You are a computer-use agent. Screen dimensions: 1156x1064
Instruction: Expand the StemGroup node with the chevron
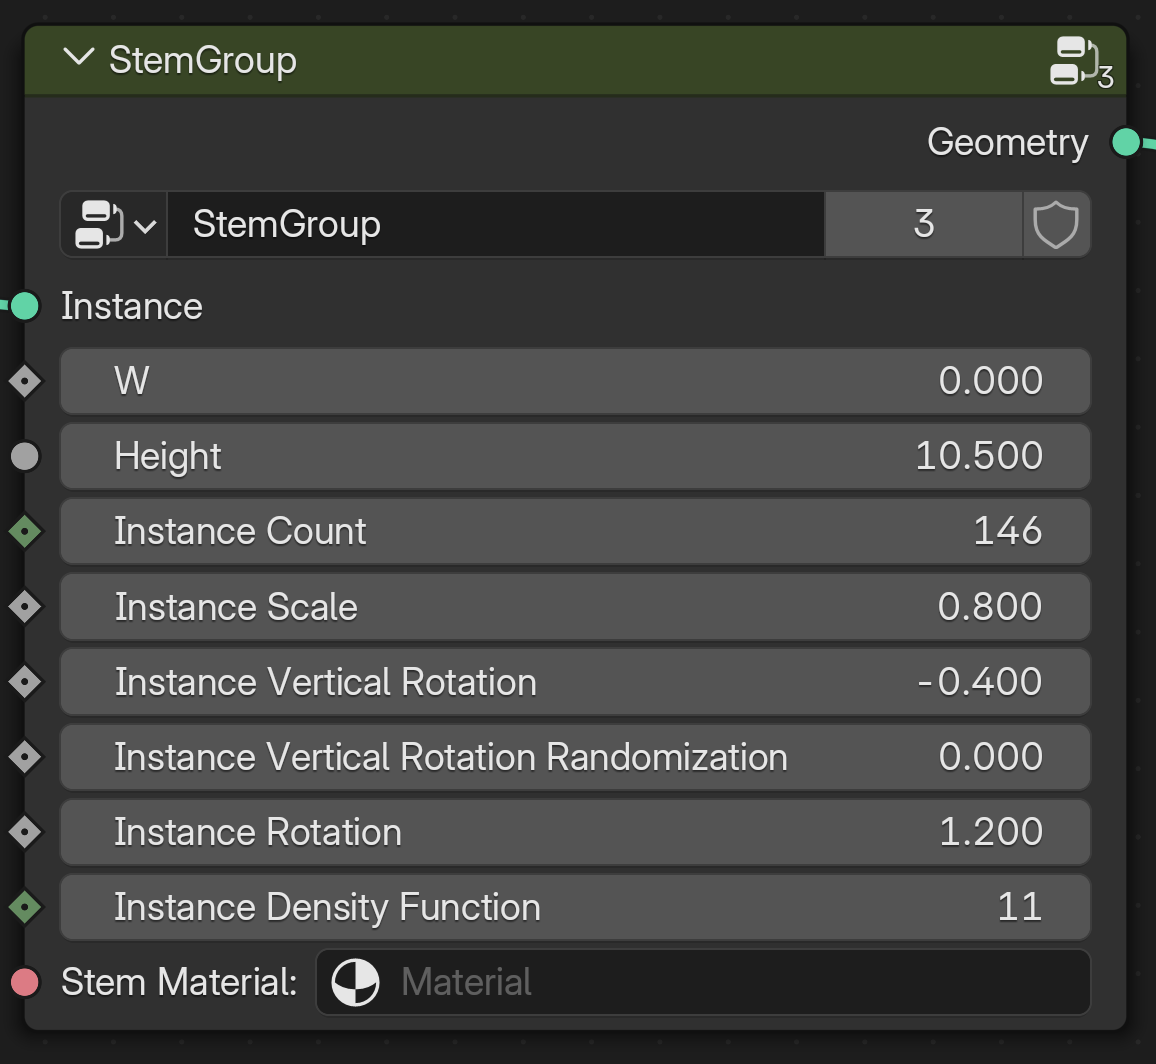pos(78,59)
